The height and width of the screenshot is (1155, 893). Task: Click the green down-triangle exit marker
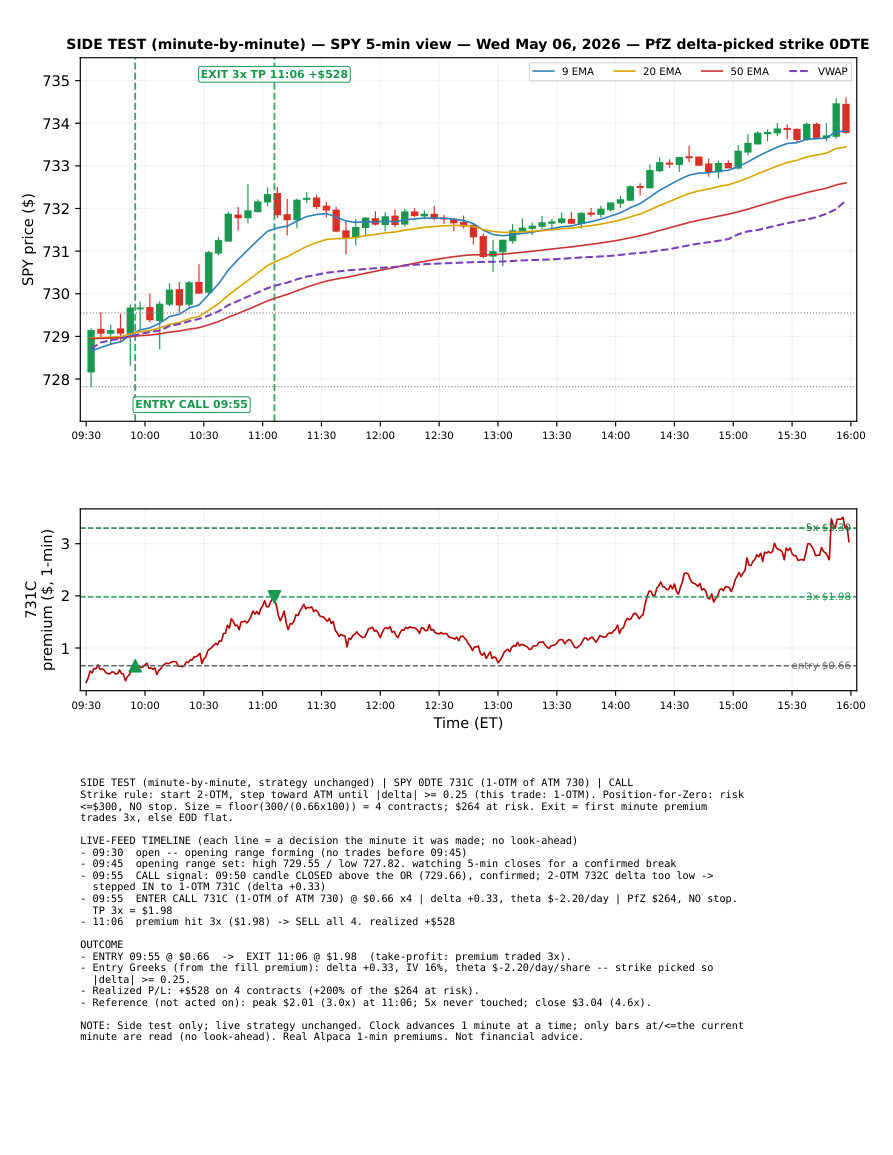[x=274, y=597]
